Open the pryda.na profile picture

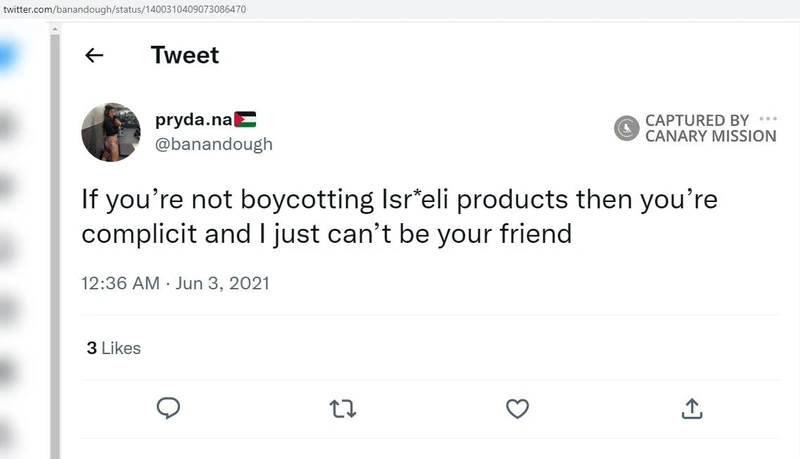pyautogui.click(x=110, y=131)
